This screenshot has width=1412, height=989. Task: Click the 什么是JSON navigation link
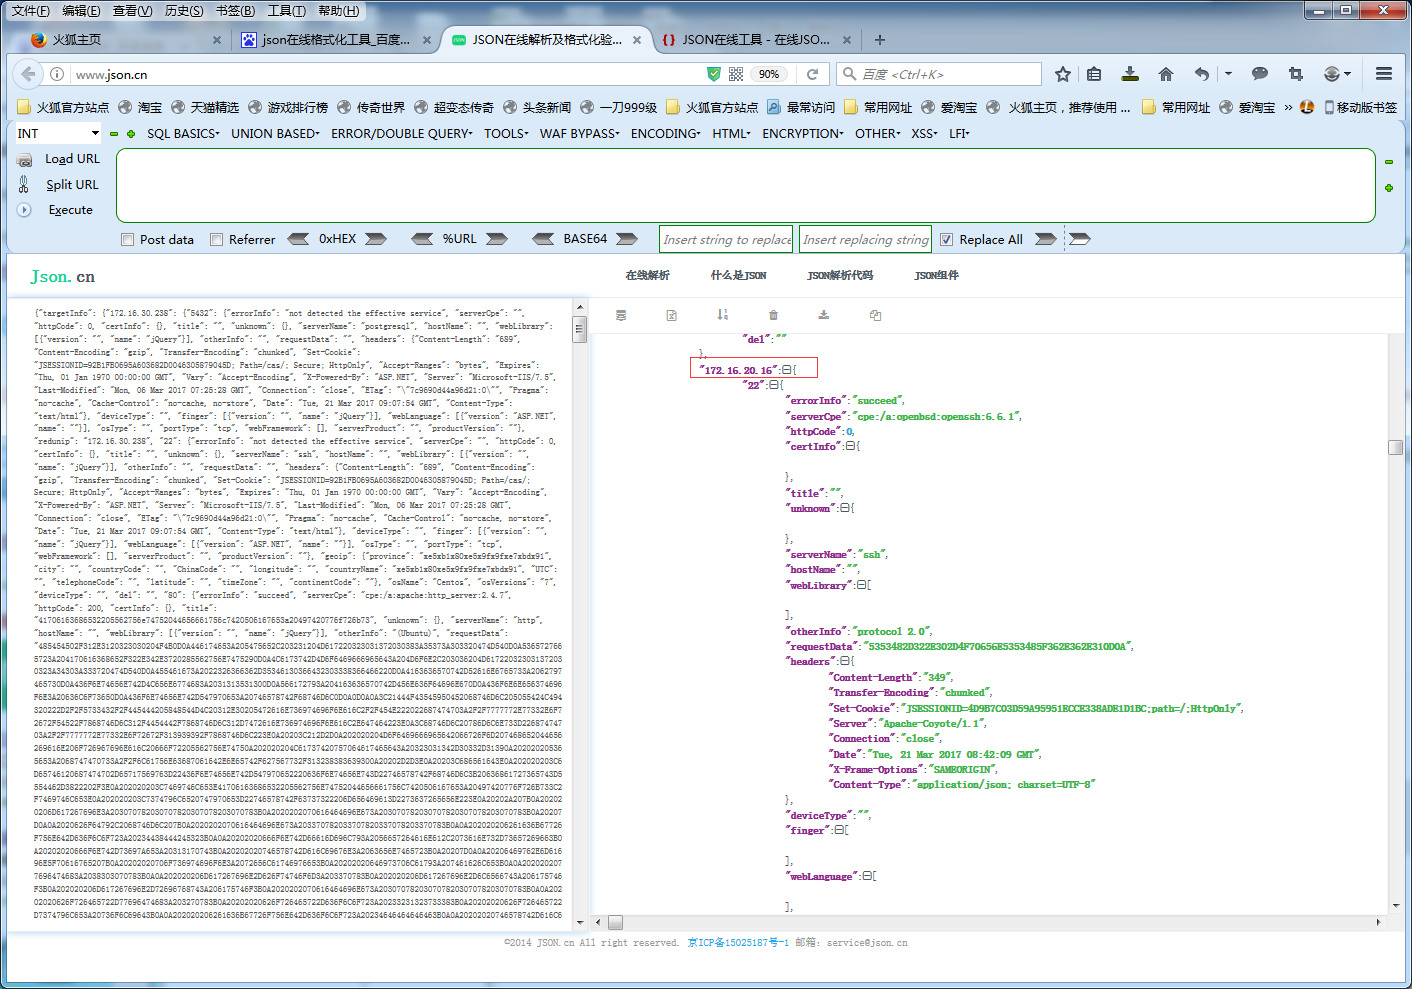click(x=738, y=276)
